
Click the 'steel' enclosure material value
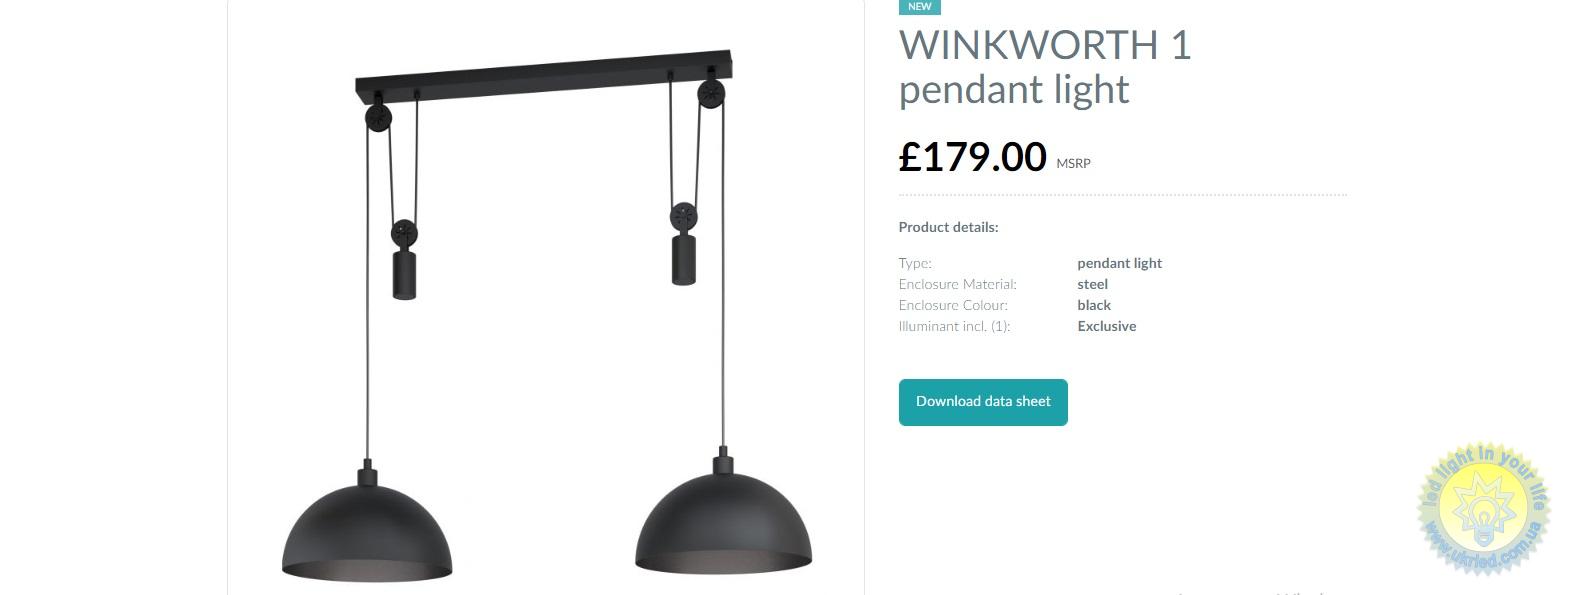(x=1092, y=284)
